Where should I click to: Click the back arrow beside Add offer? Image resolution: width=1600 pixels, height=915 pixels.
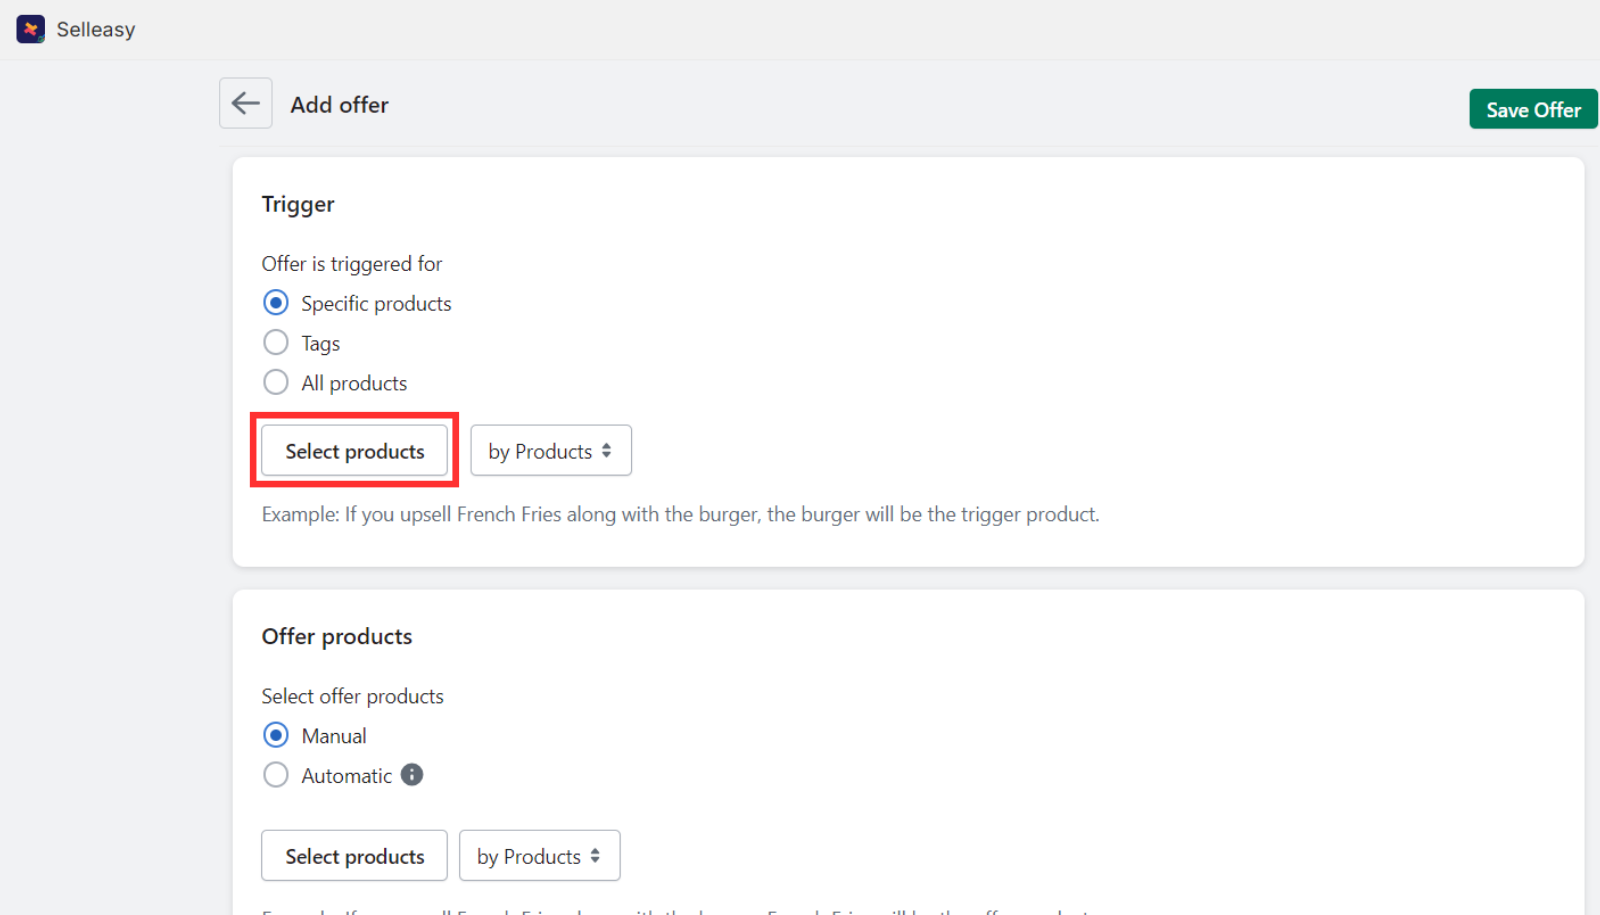(x=245, y=103)
